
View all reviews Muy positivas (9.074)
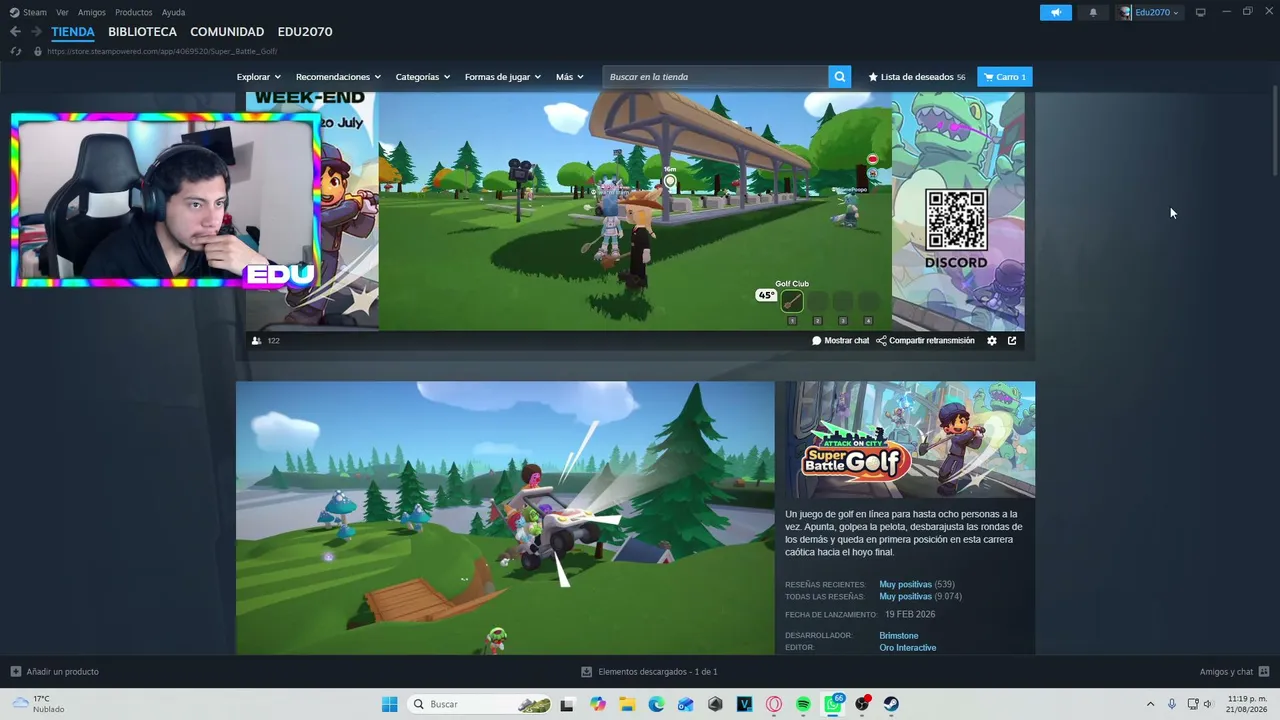click(x=920, y=596)
